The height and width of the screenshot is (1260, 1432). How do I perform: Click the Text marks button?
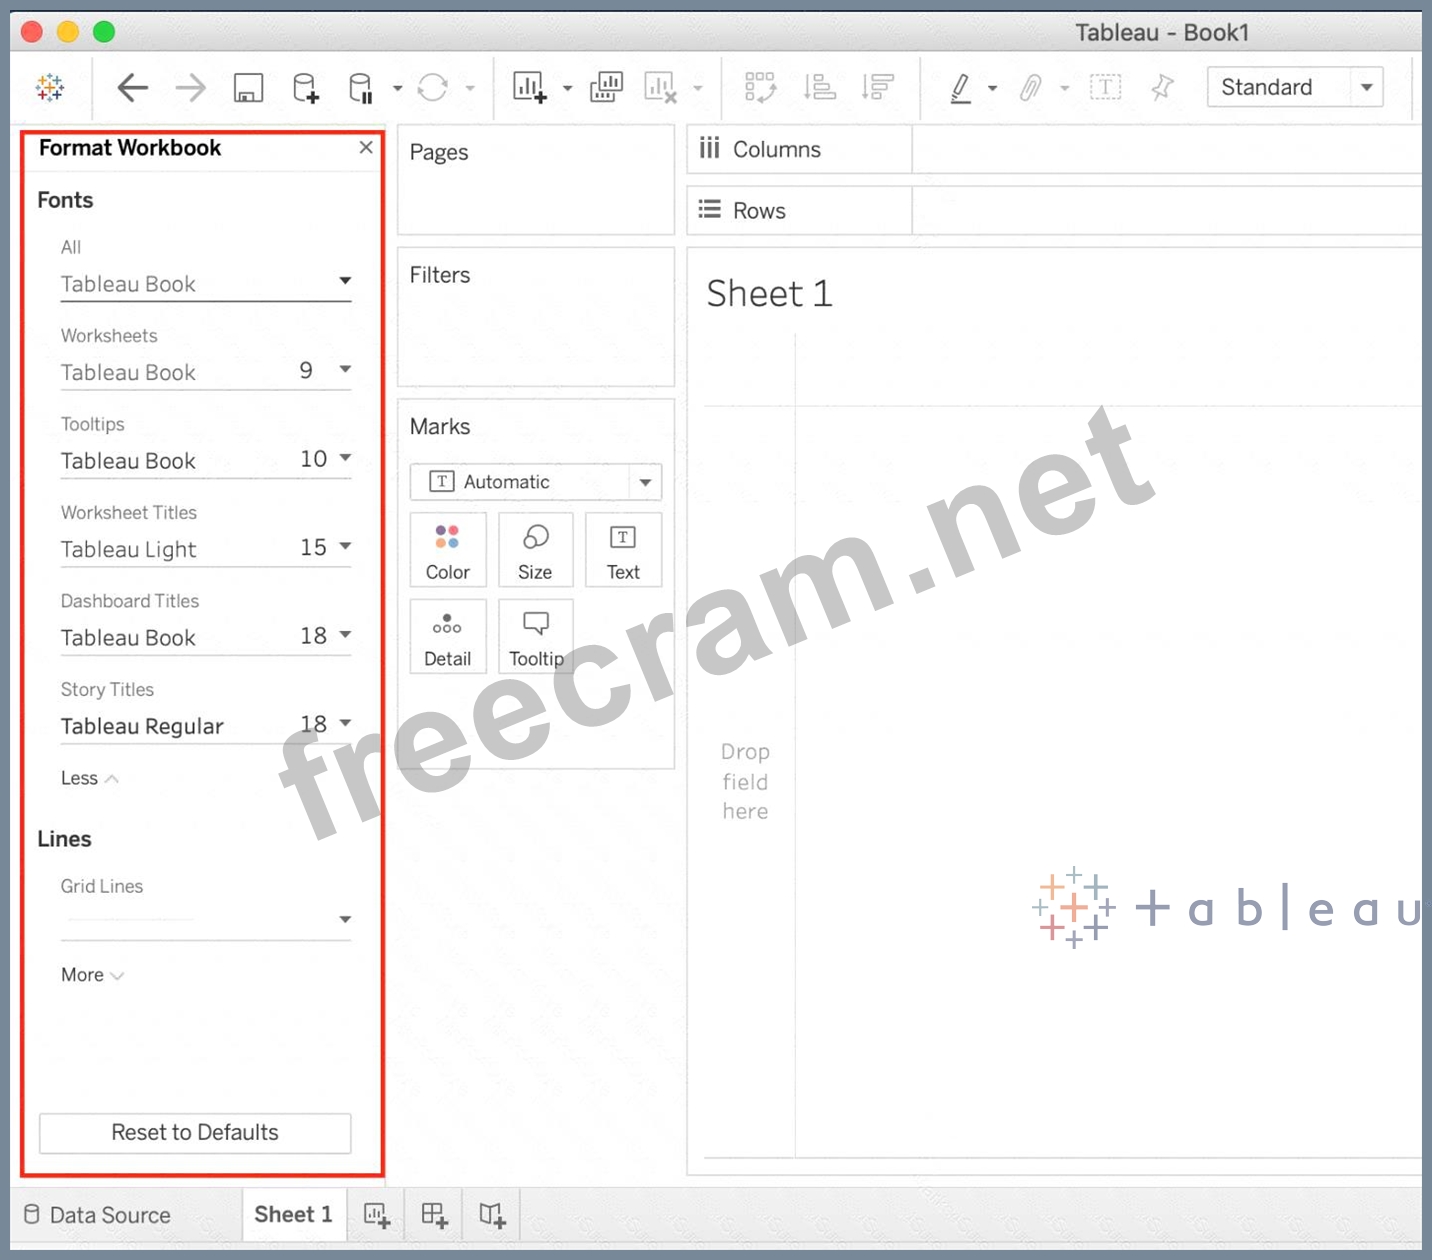point(623,550)
